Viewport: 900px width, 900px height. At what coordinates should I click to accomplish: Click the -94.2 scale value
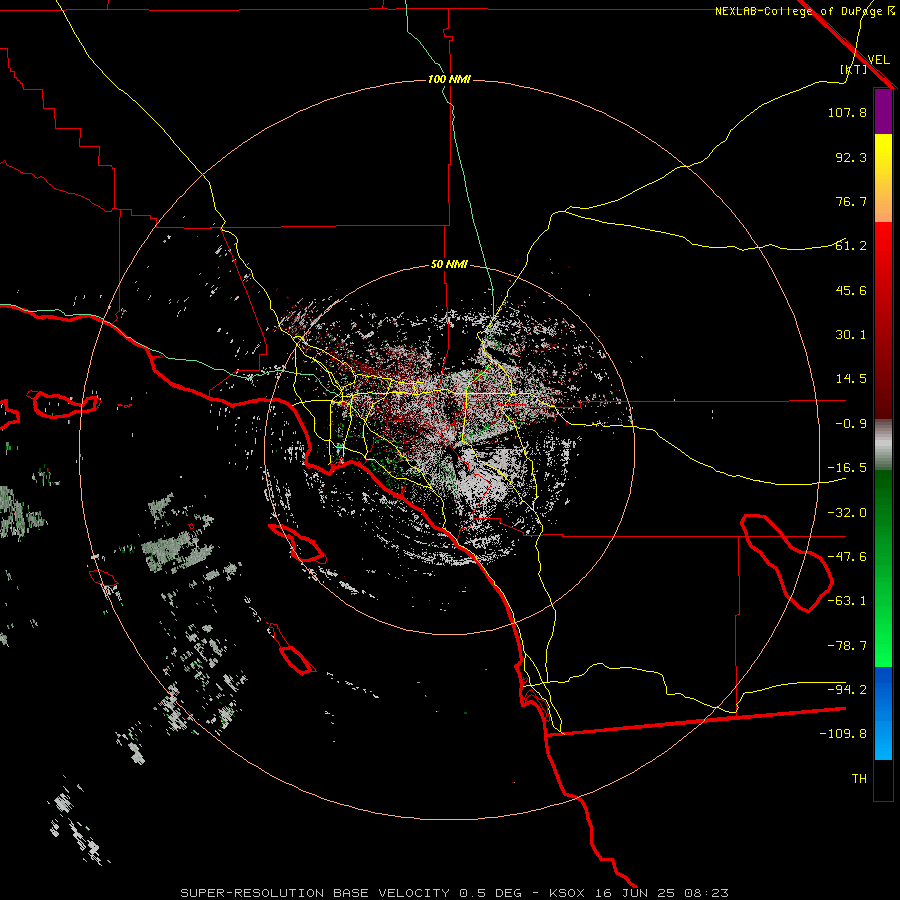[x=847, y=690]
